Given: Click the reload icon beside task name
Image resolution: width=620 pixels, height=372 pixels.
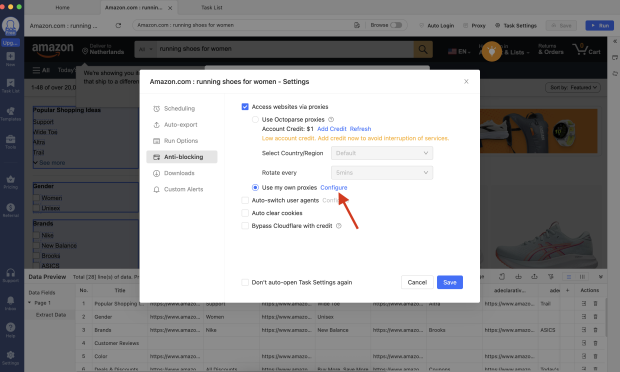Looking at the screenshot, I should (118, 25).
